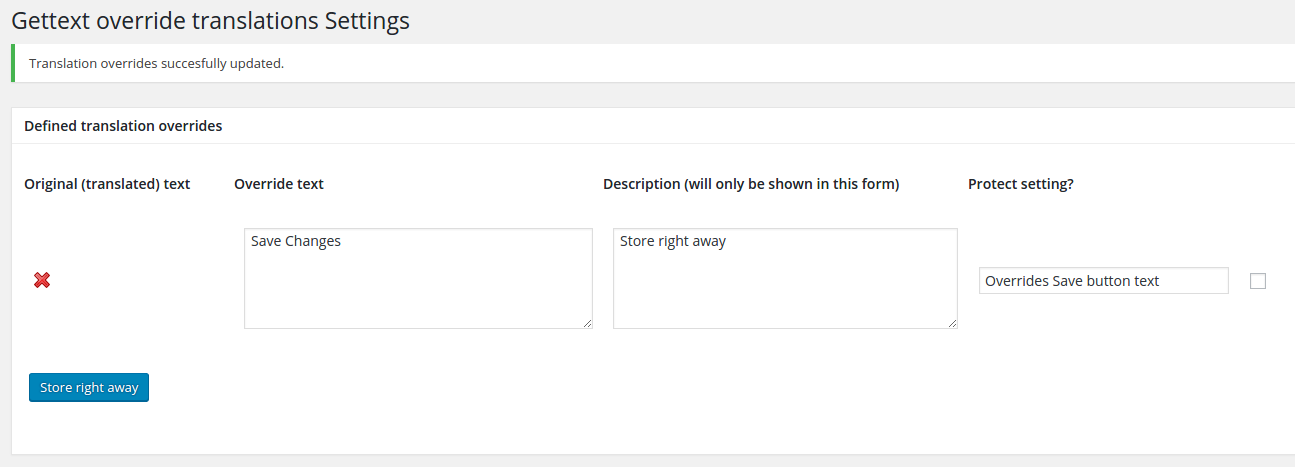Focus the Override text box containing Save Changes
The width and height of the screenshot is (1295, 467).
[418, 278]
